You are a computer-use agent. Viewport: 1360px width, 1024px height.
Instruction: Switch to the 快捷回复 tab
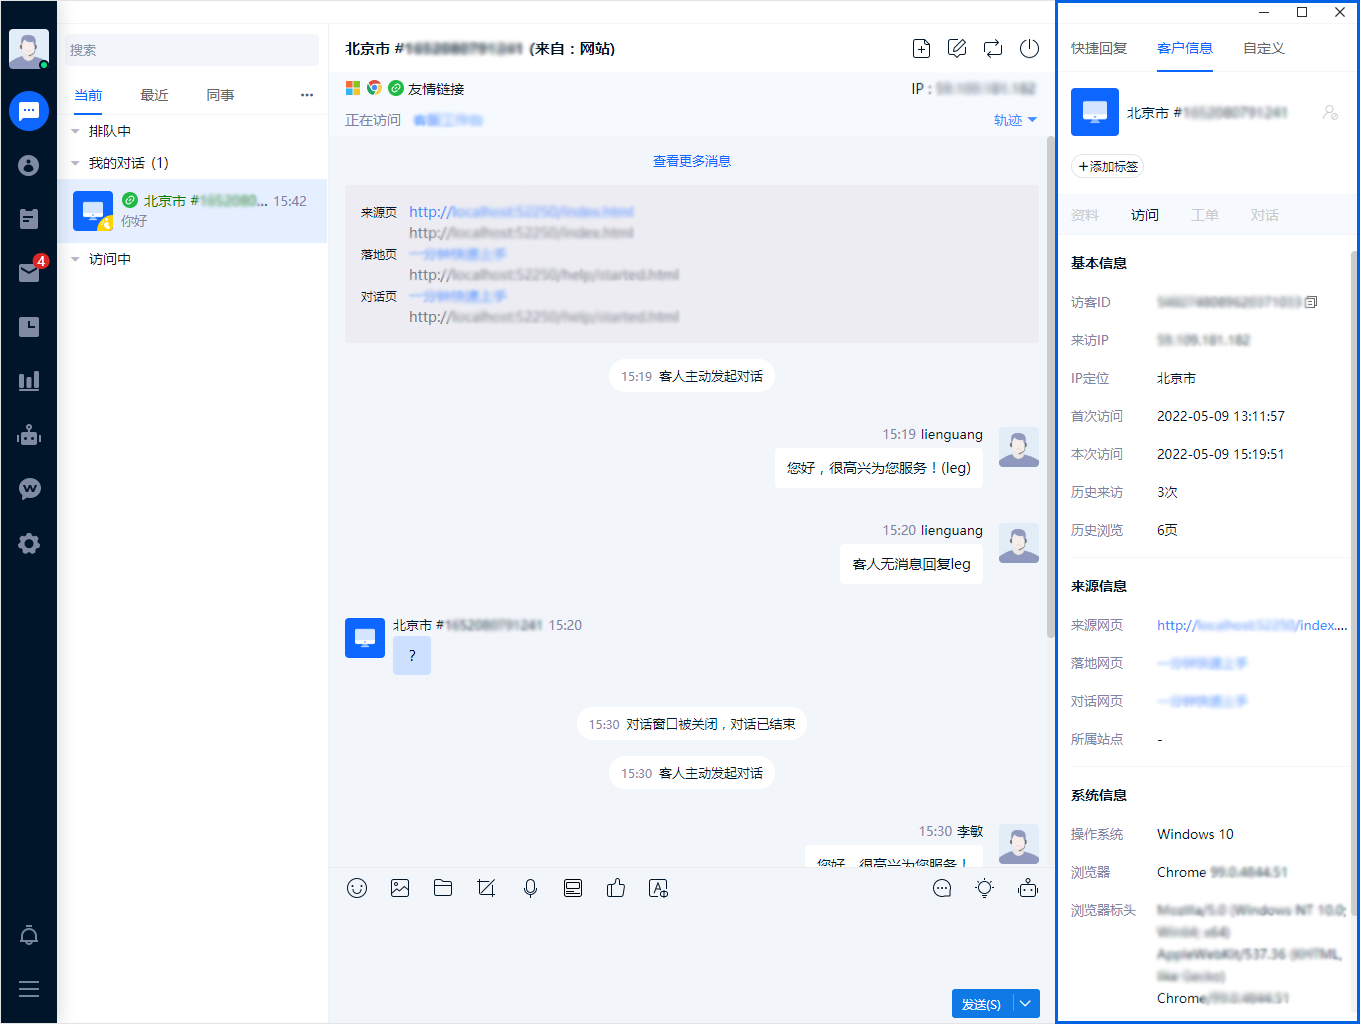point(1099,48)
